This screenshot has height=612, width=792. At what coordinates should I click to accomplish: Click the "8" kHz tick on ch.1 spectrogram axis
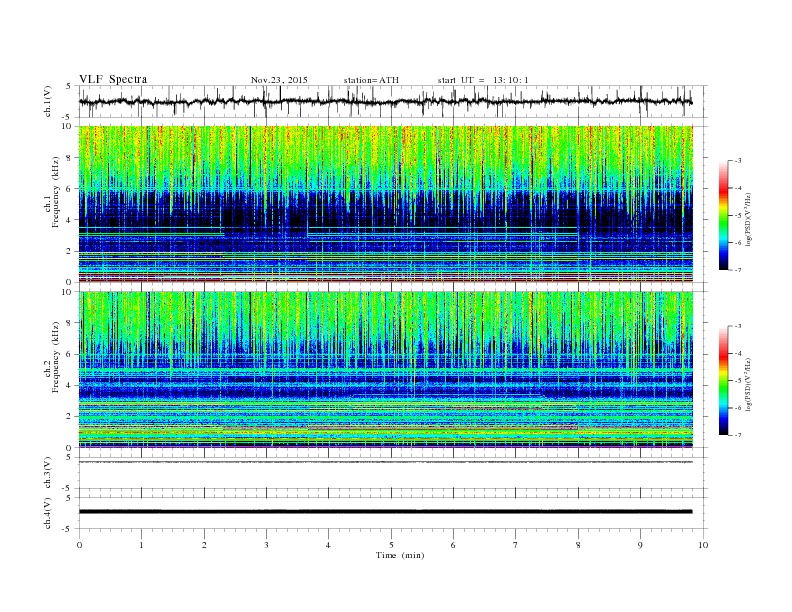coord(69,158)
